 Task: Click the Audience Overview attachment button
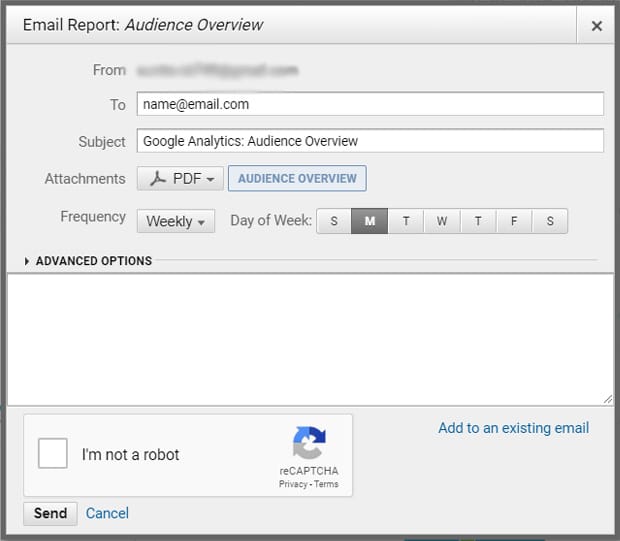(x=297, y=178)
